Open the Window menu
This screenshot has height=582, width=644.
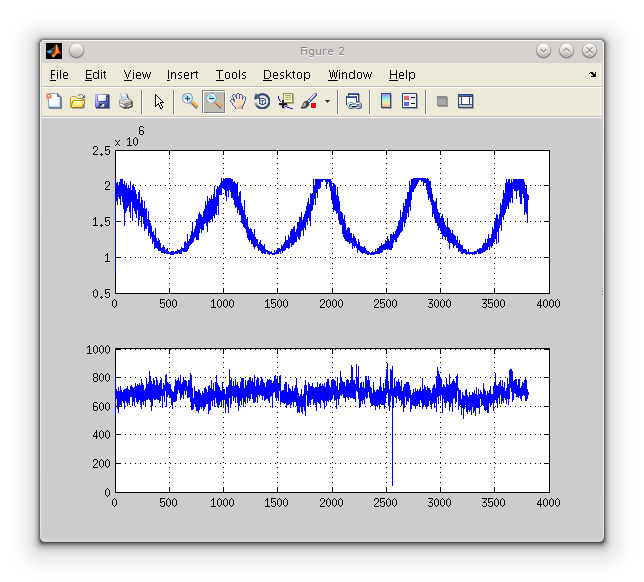point(350,75)
